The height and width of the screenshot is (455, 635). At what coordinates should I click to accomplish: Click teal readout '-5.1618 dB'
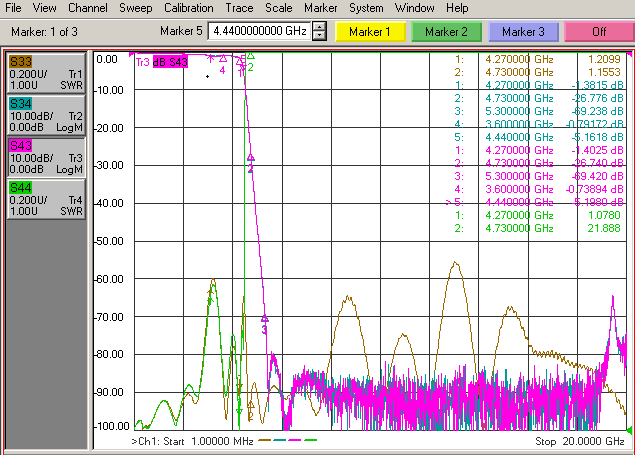(x=598, y=137)
